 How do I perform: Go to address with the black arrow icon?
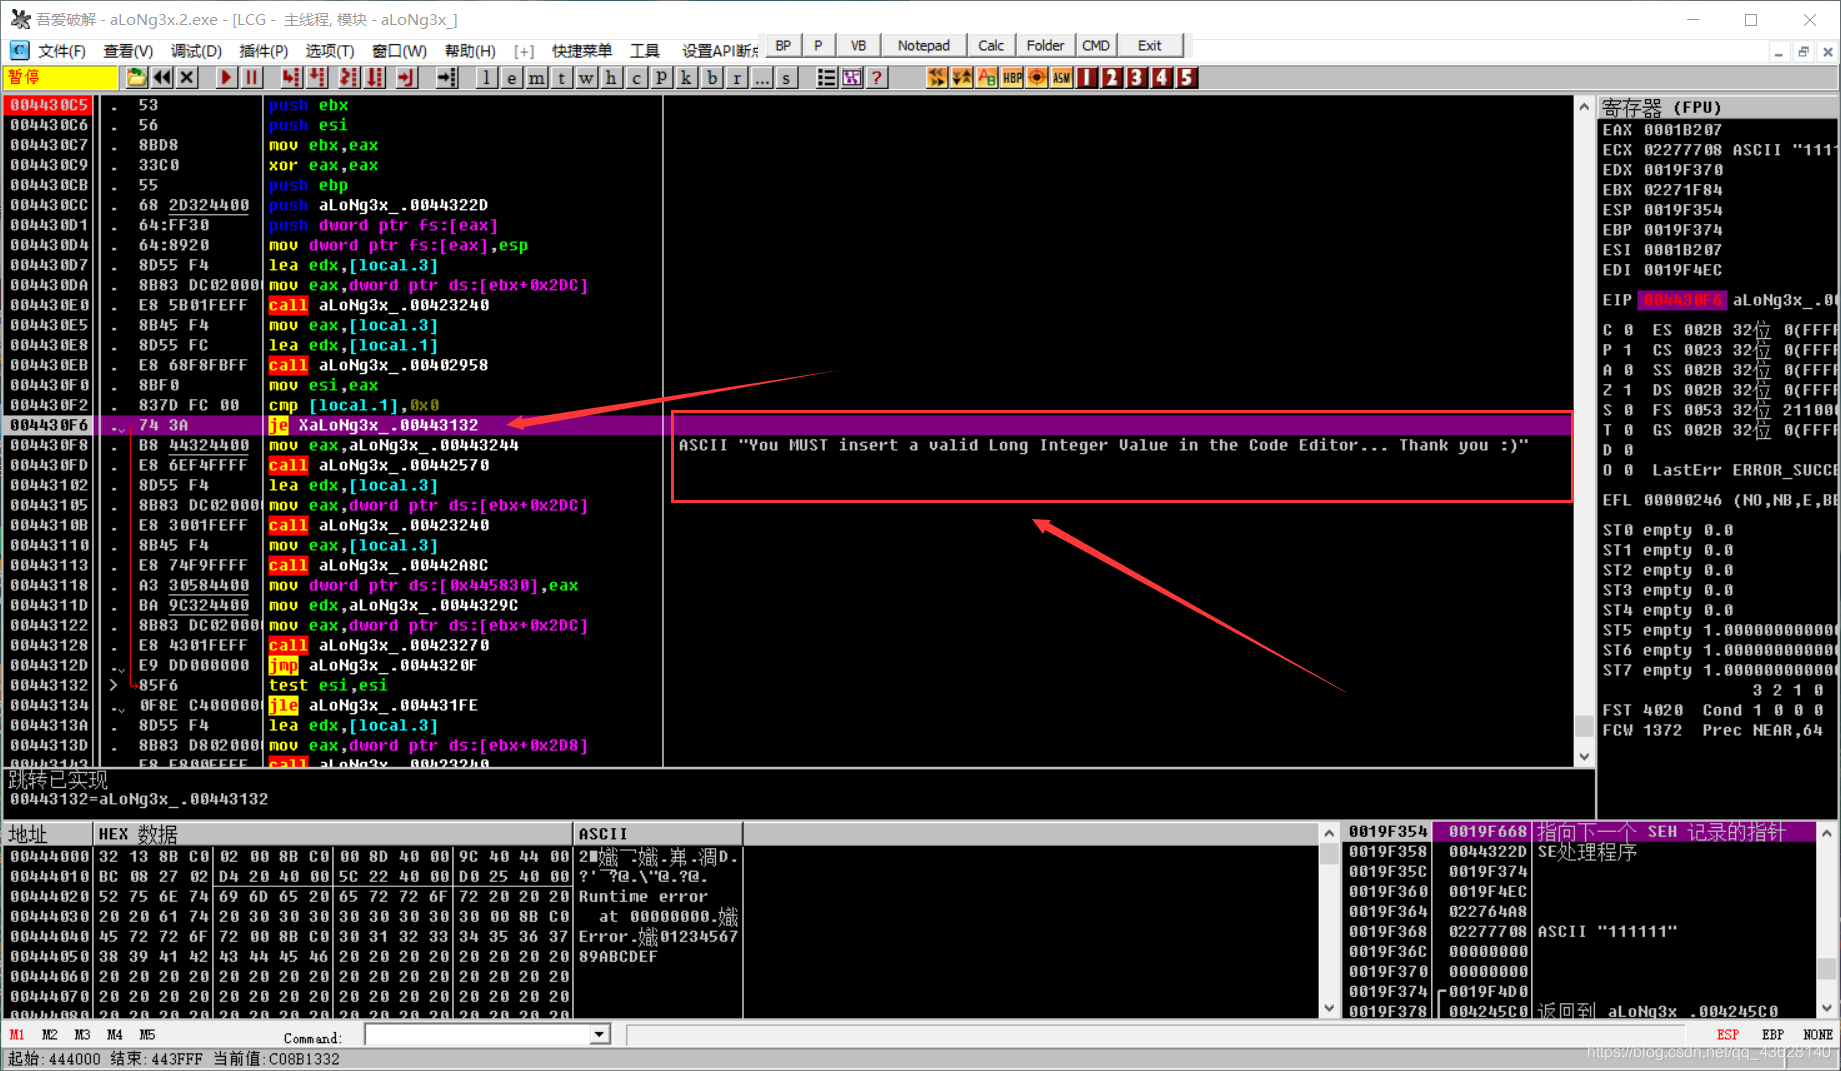(x=447, y=77)
